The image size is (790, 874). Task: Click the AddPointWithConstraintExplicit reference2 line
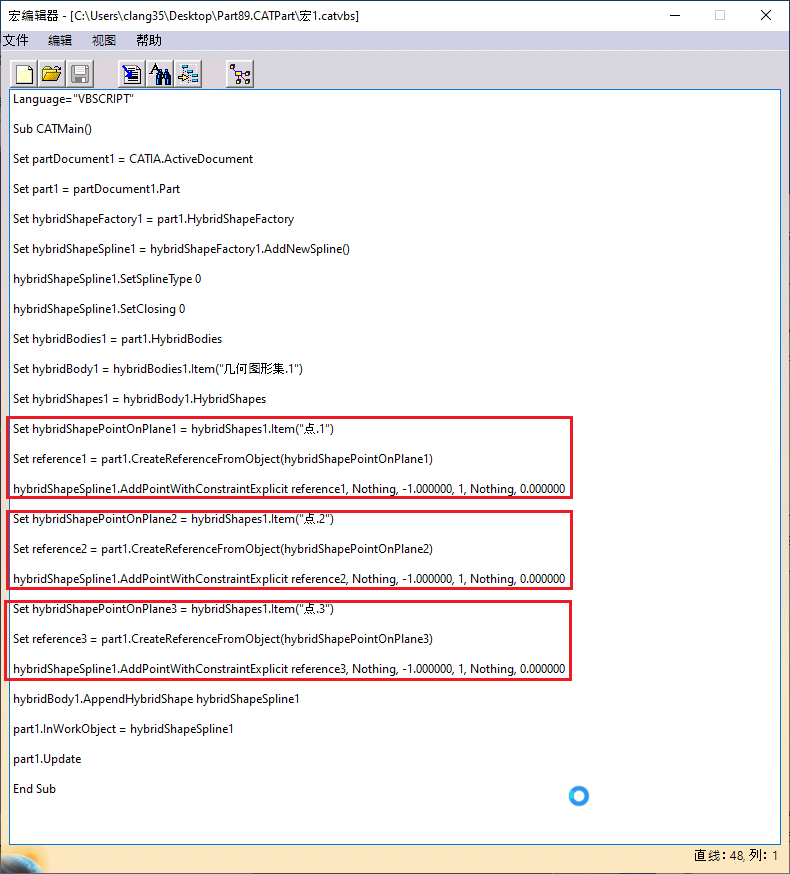(289, 579)
